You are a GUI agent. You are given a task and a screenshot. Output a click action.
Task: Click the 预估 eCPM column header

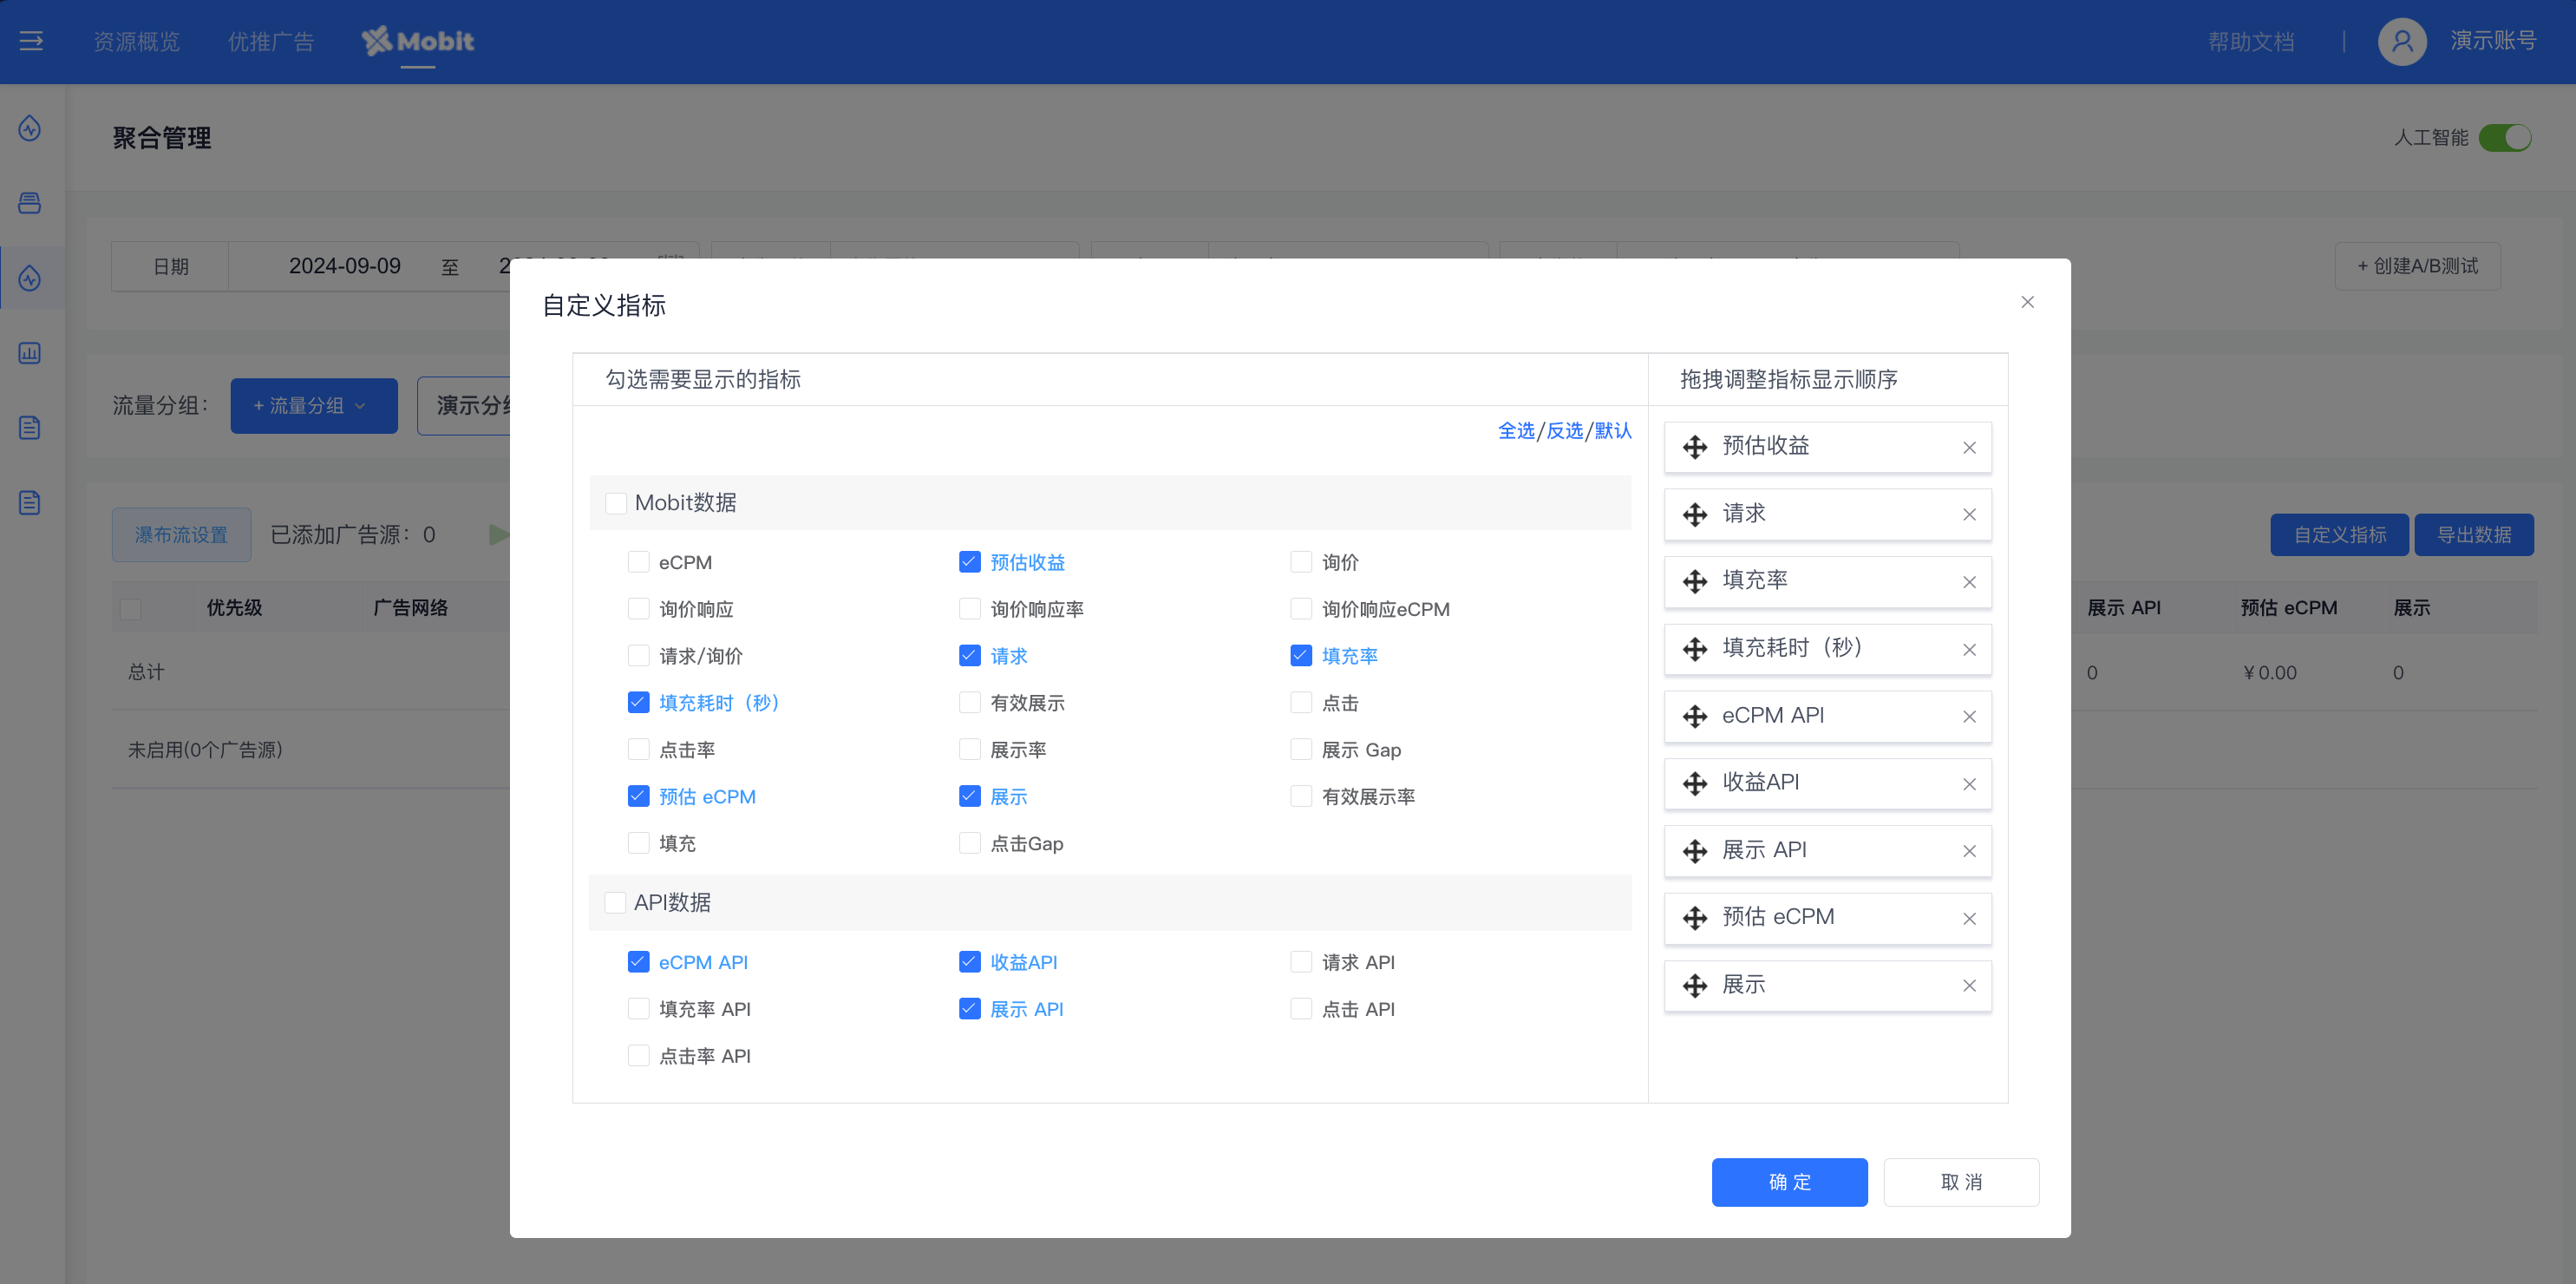click(2288, 608)
